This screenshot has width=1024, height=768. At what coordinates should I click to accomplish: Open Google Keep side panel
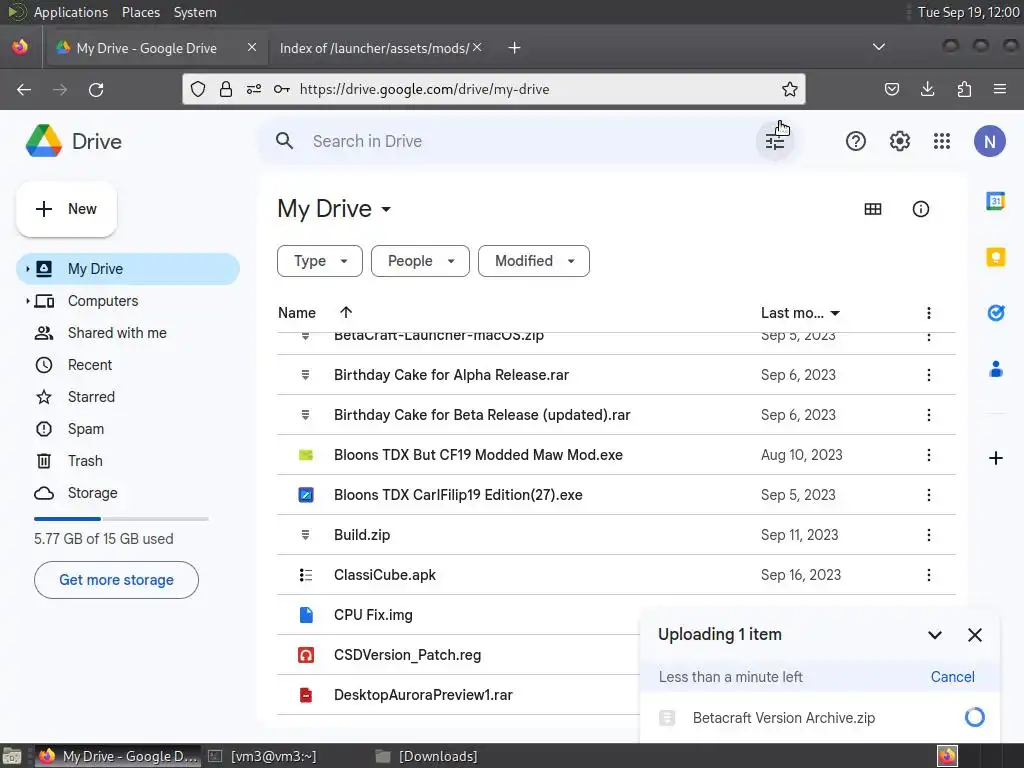[x=995, y=257]
